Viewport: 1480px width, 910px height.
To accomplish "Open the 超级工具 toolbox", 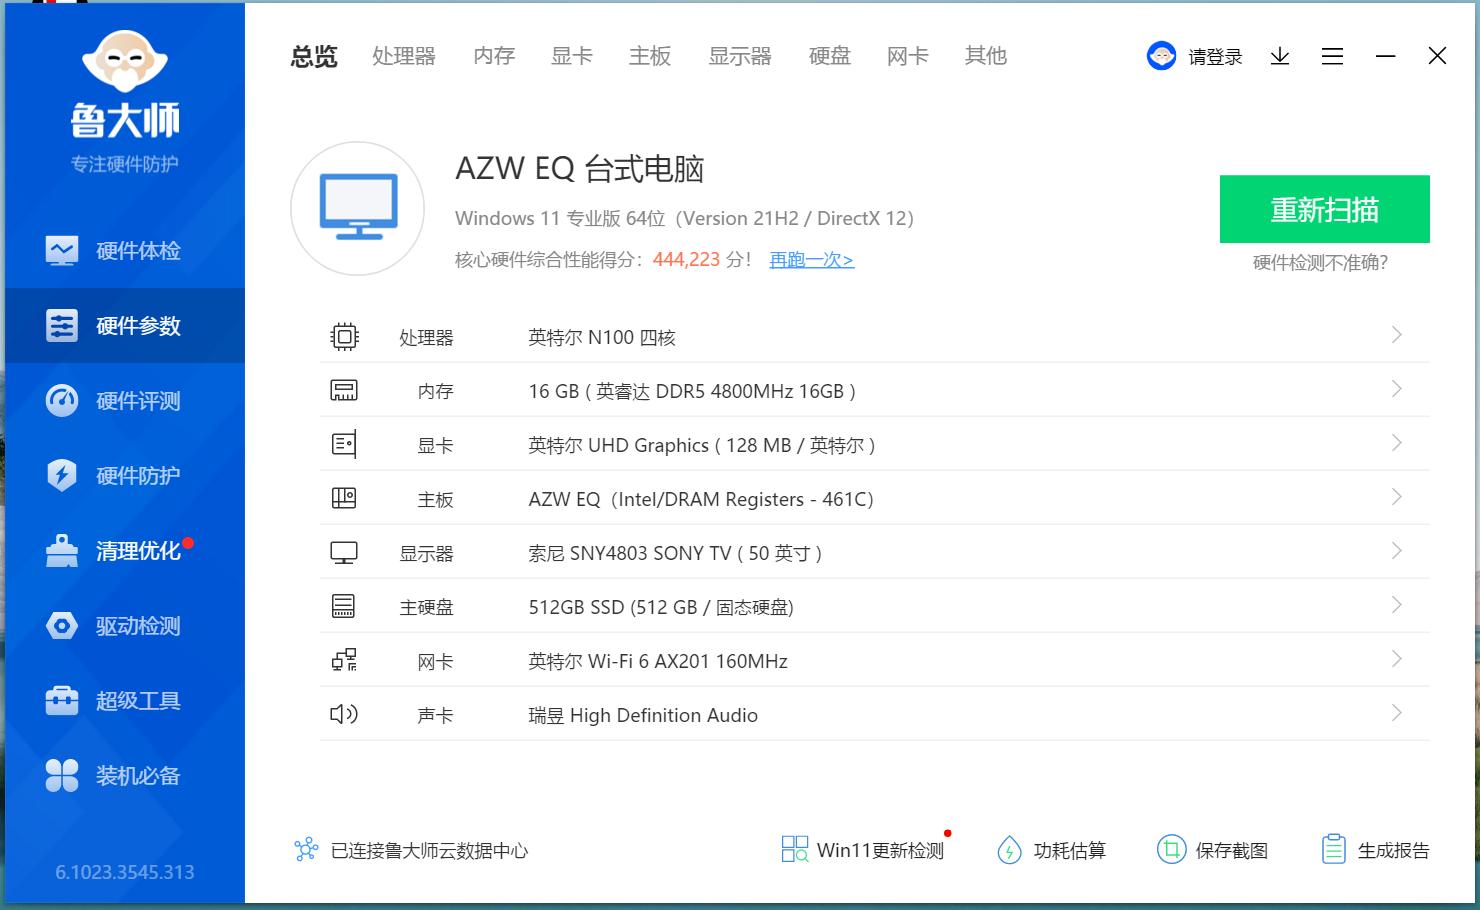I will click(124, 701).
